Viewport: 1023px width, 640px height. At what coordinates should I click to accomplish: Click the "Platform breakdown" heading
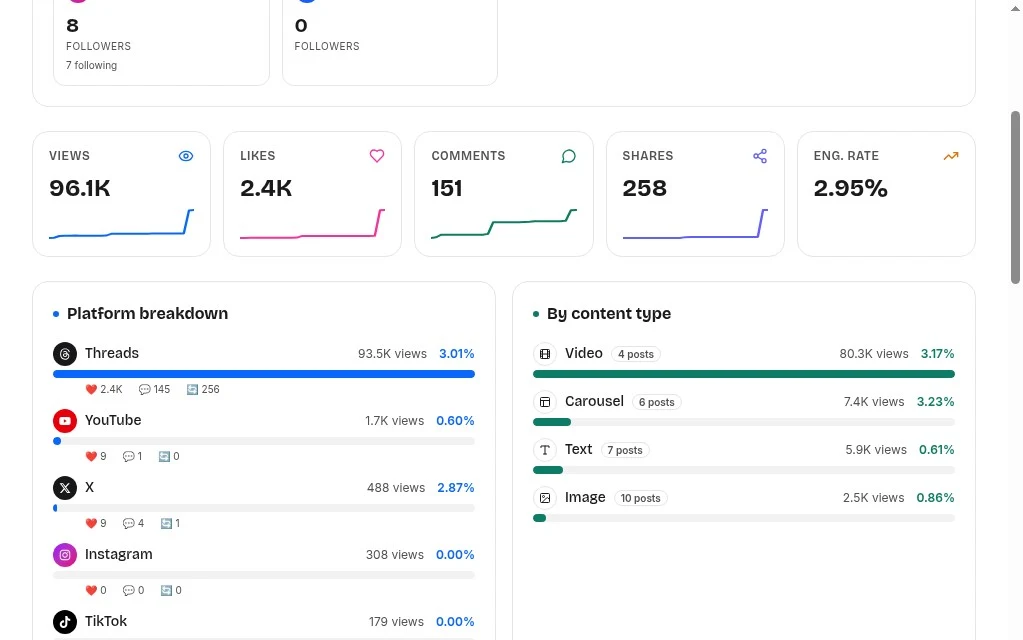point(147,314)
